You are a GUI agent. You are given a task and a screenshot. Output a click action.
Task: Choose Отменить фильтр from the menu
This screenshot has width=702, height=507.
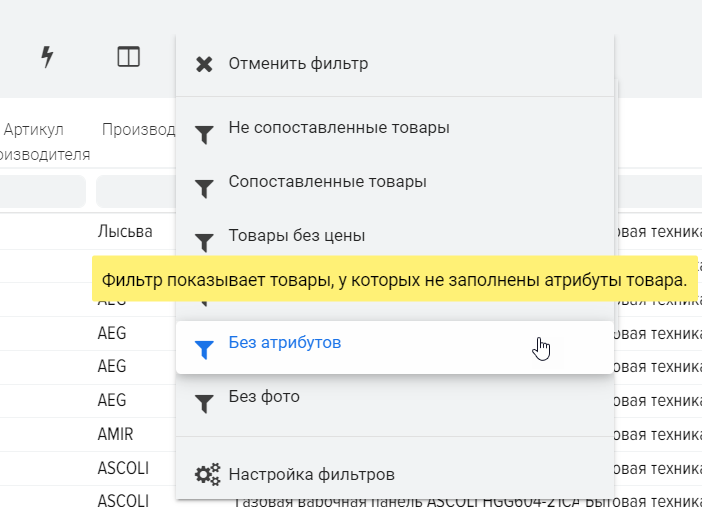298,64
